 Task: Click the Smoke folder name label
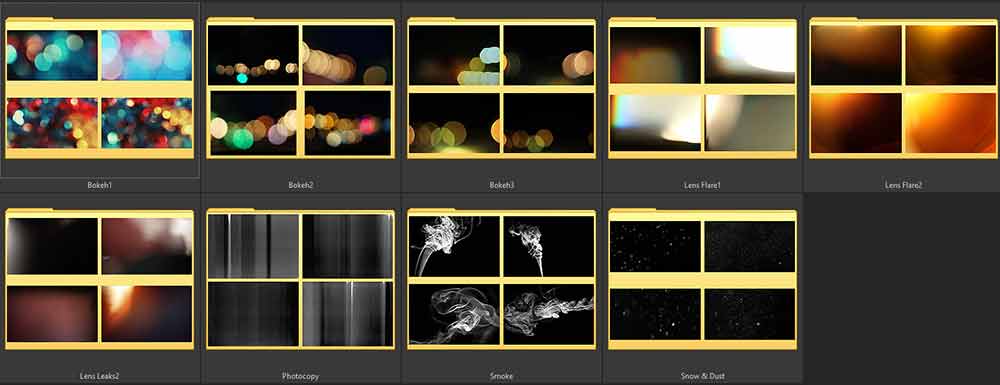pos(501,376)
